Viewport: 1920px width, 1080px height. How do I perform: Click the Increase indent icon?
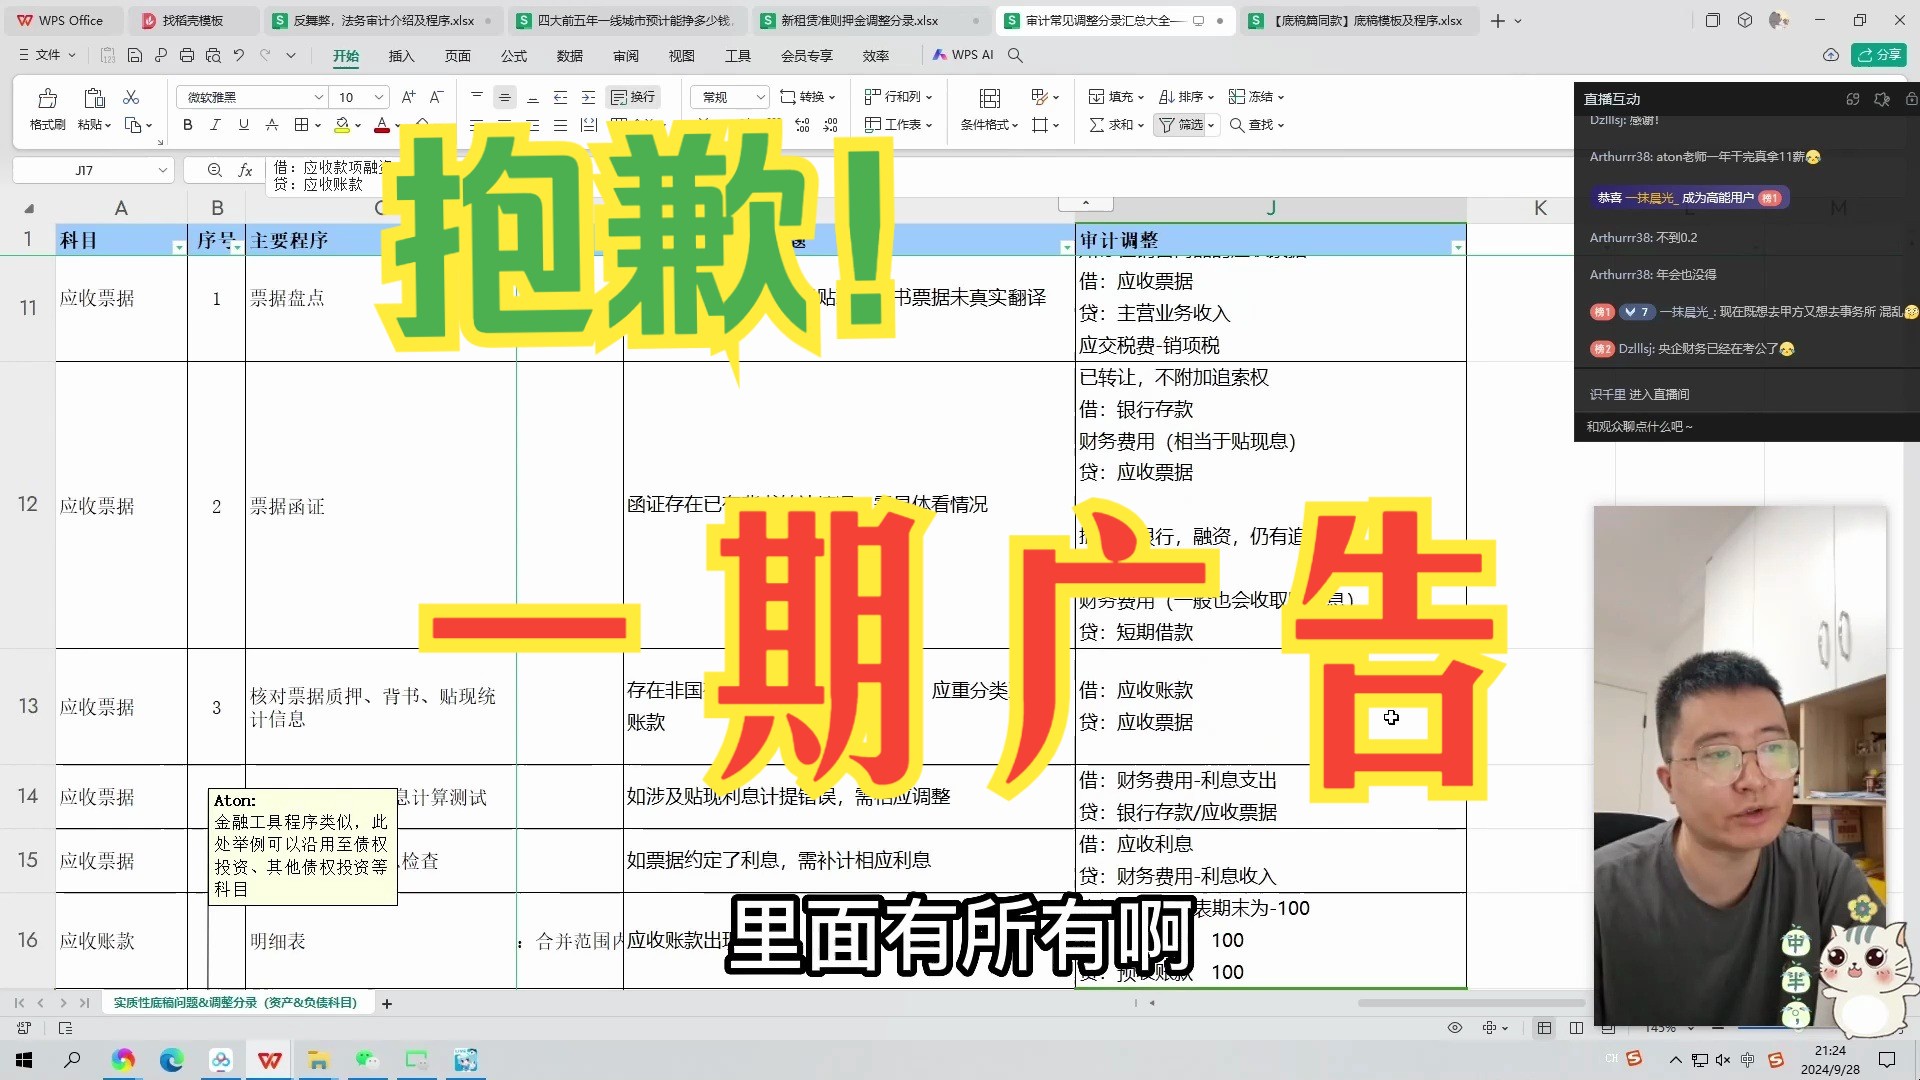(x=589, y=97)
